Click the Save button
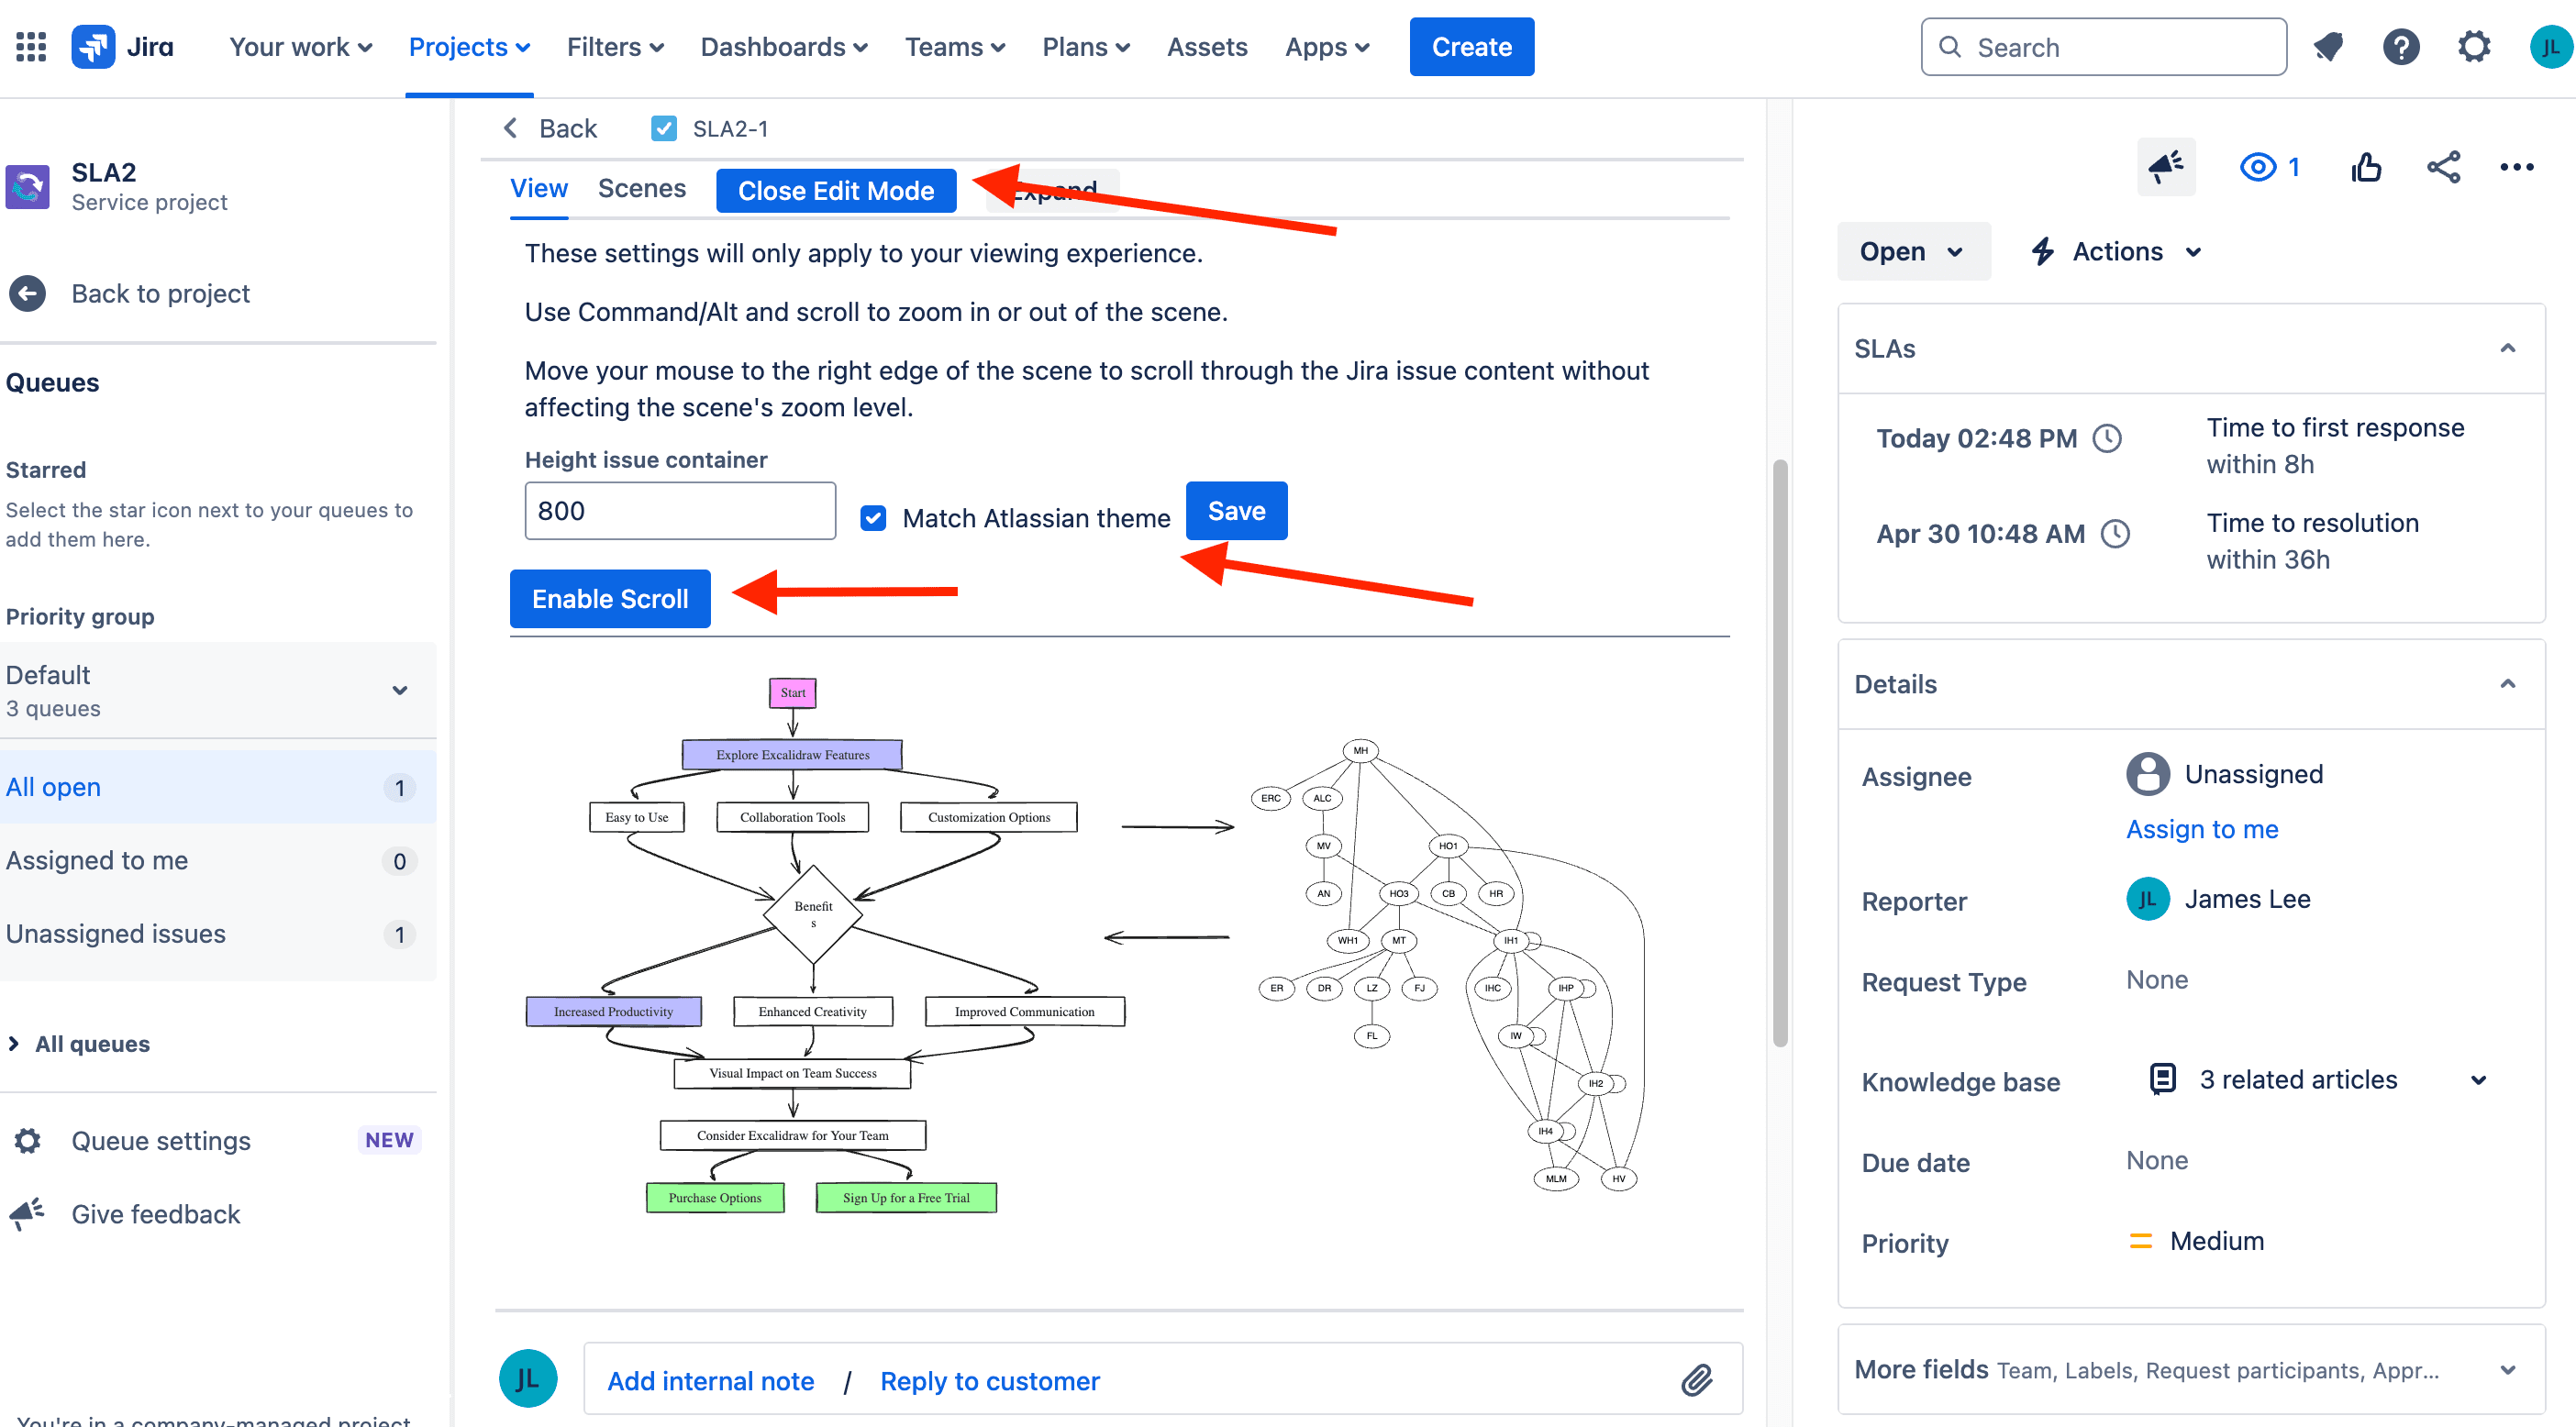Screen dimensions: 2576x1427 click(1236, 510)
